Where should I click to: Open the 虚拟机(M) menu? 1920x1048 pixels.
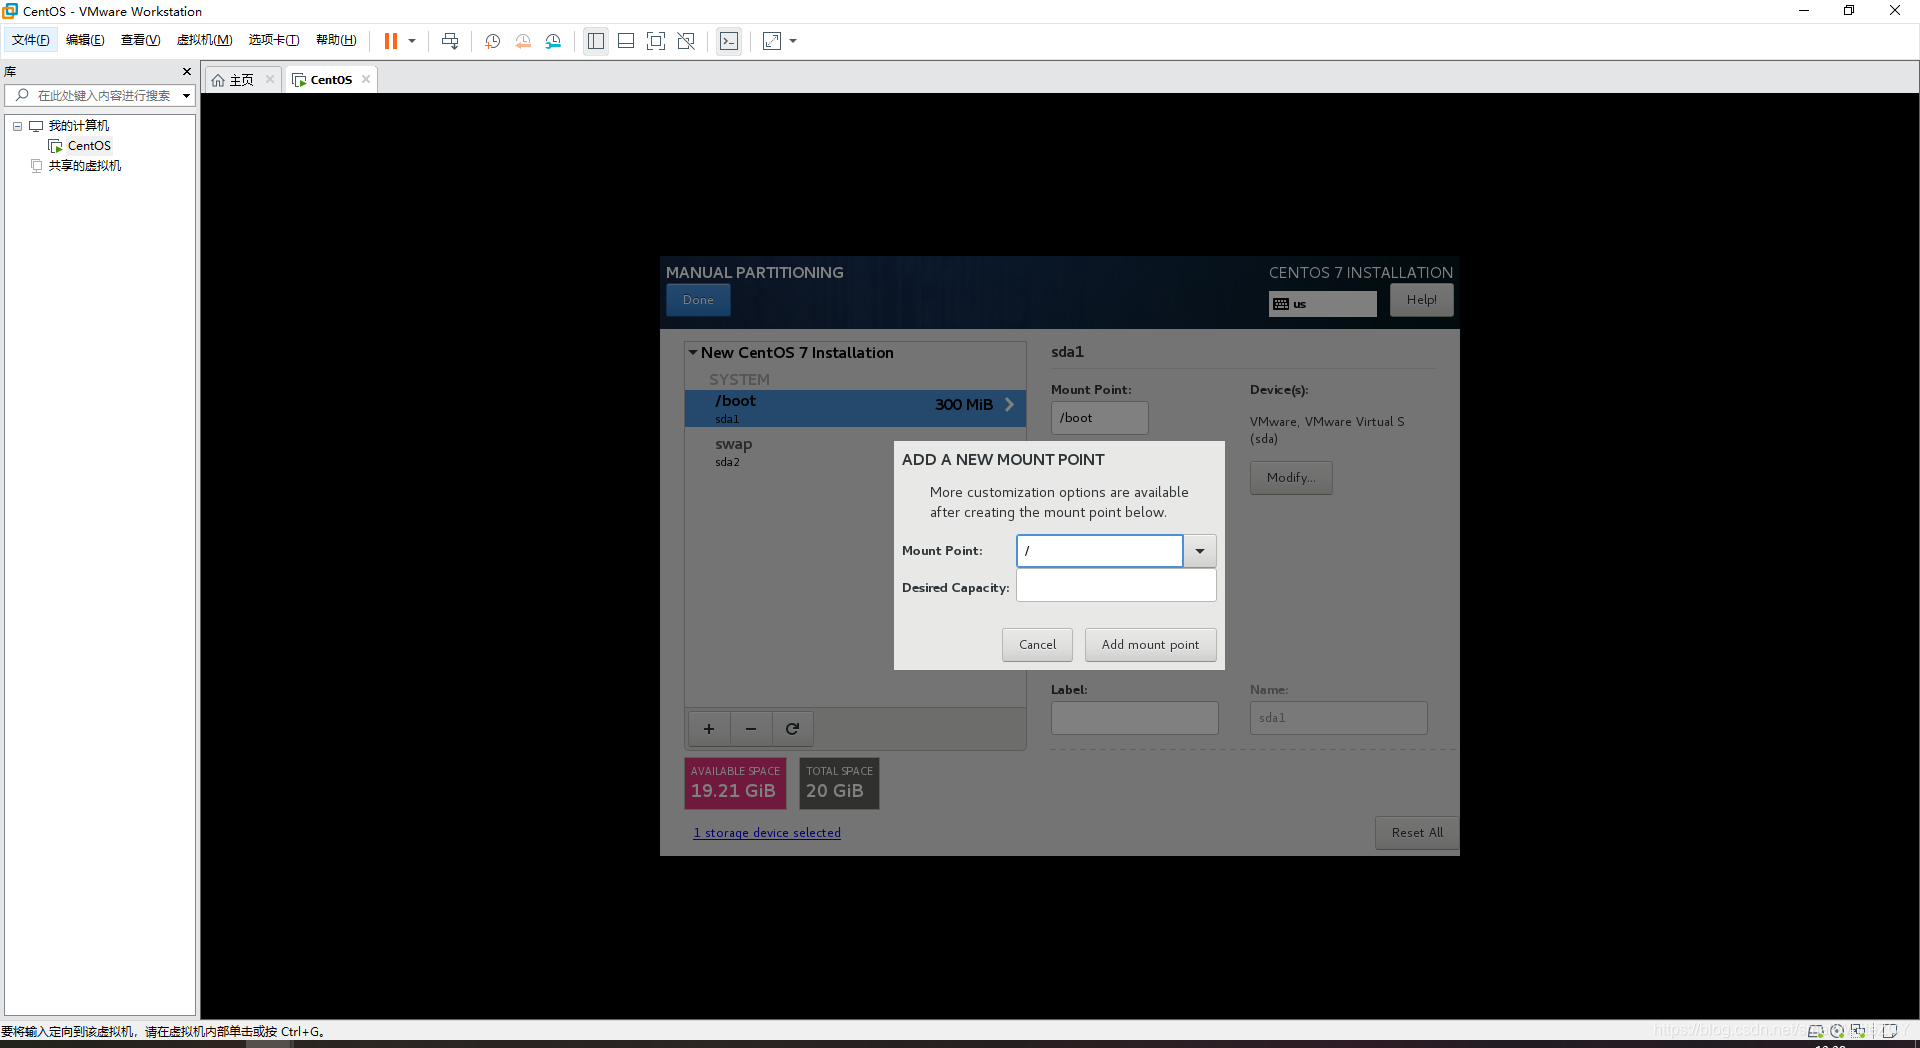[x=204, y=40]
